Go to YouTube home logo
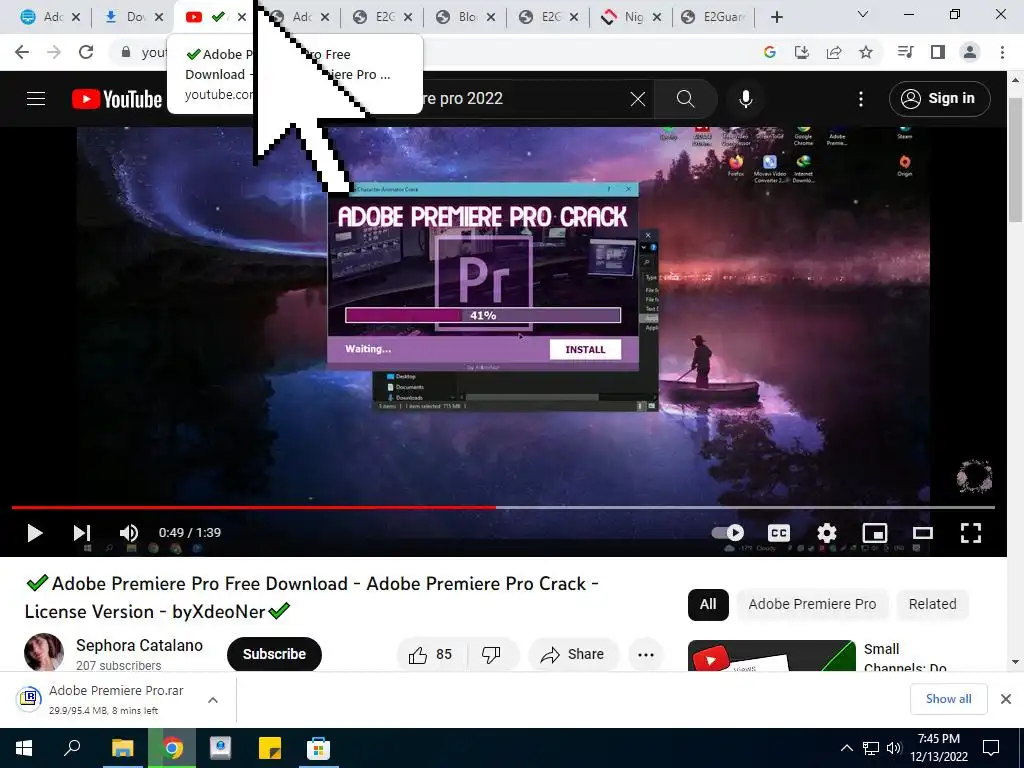 (117, 99)
